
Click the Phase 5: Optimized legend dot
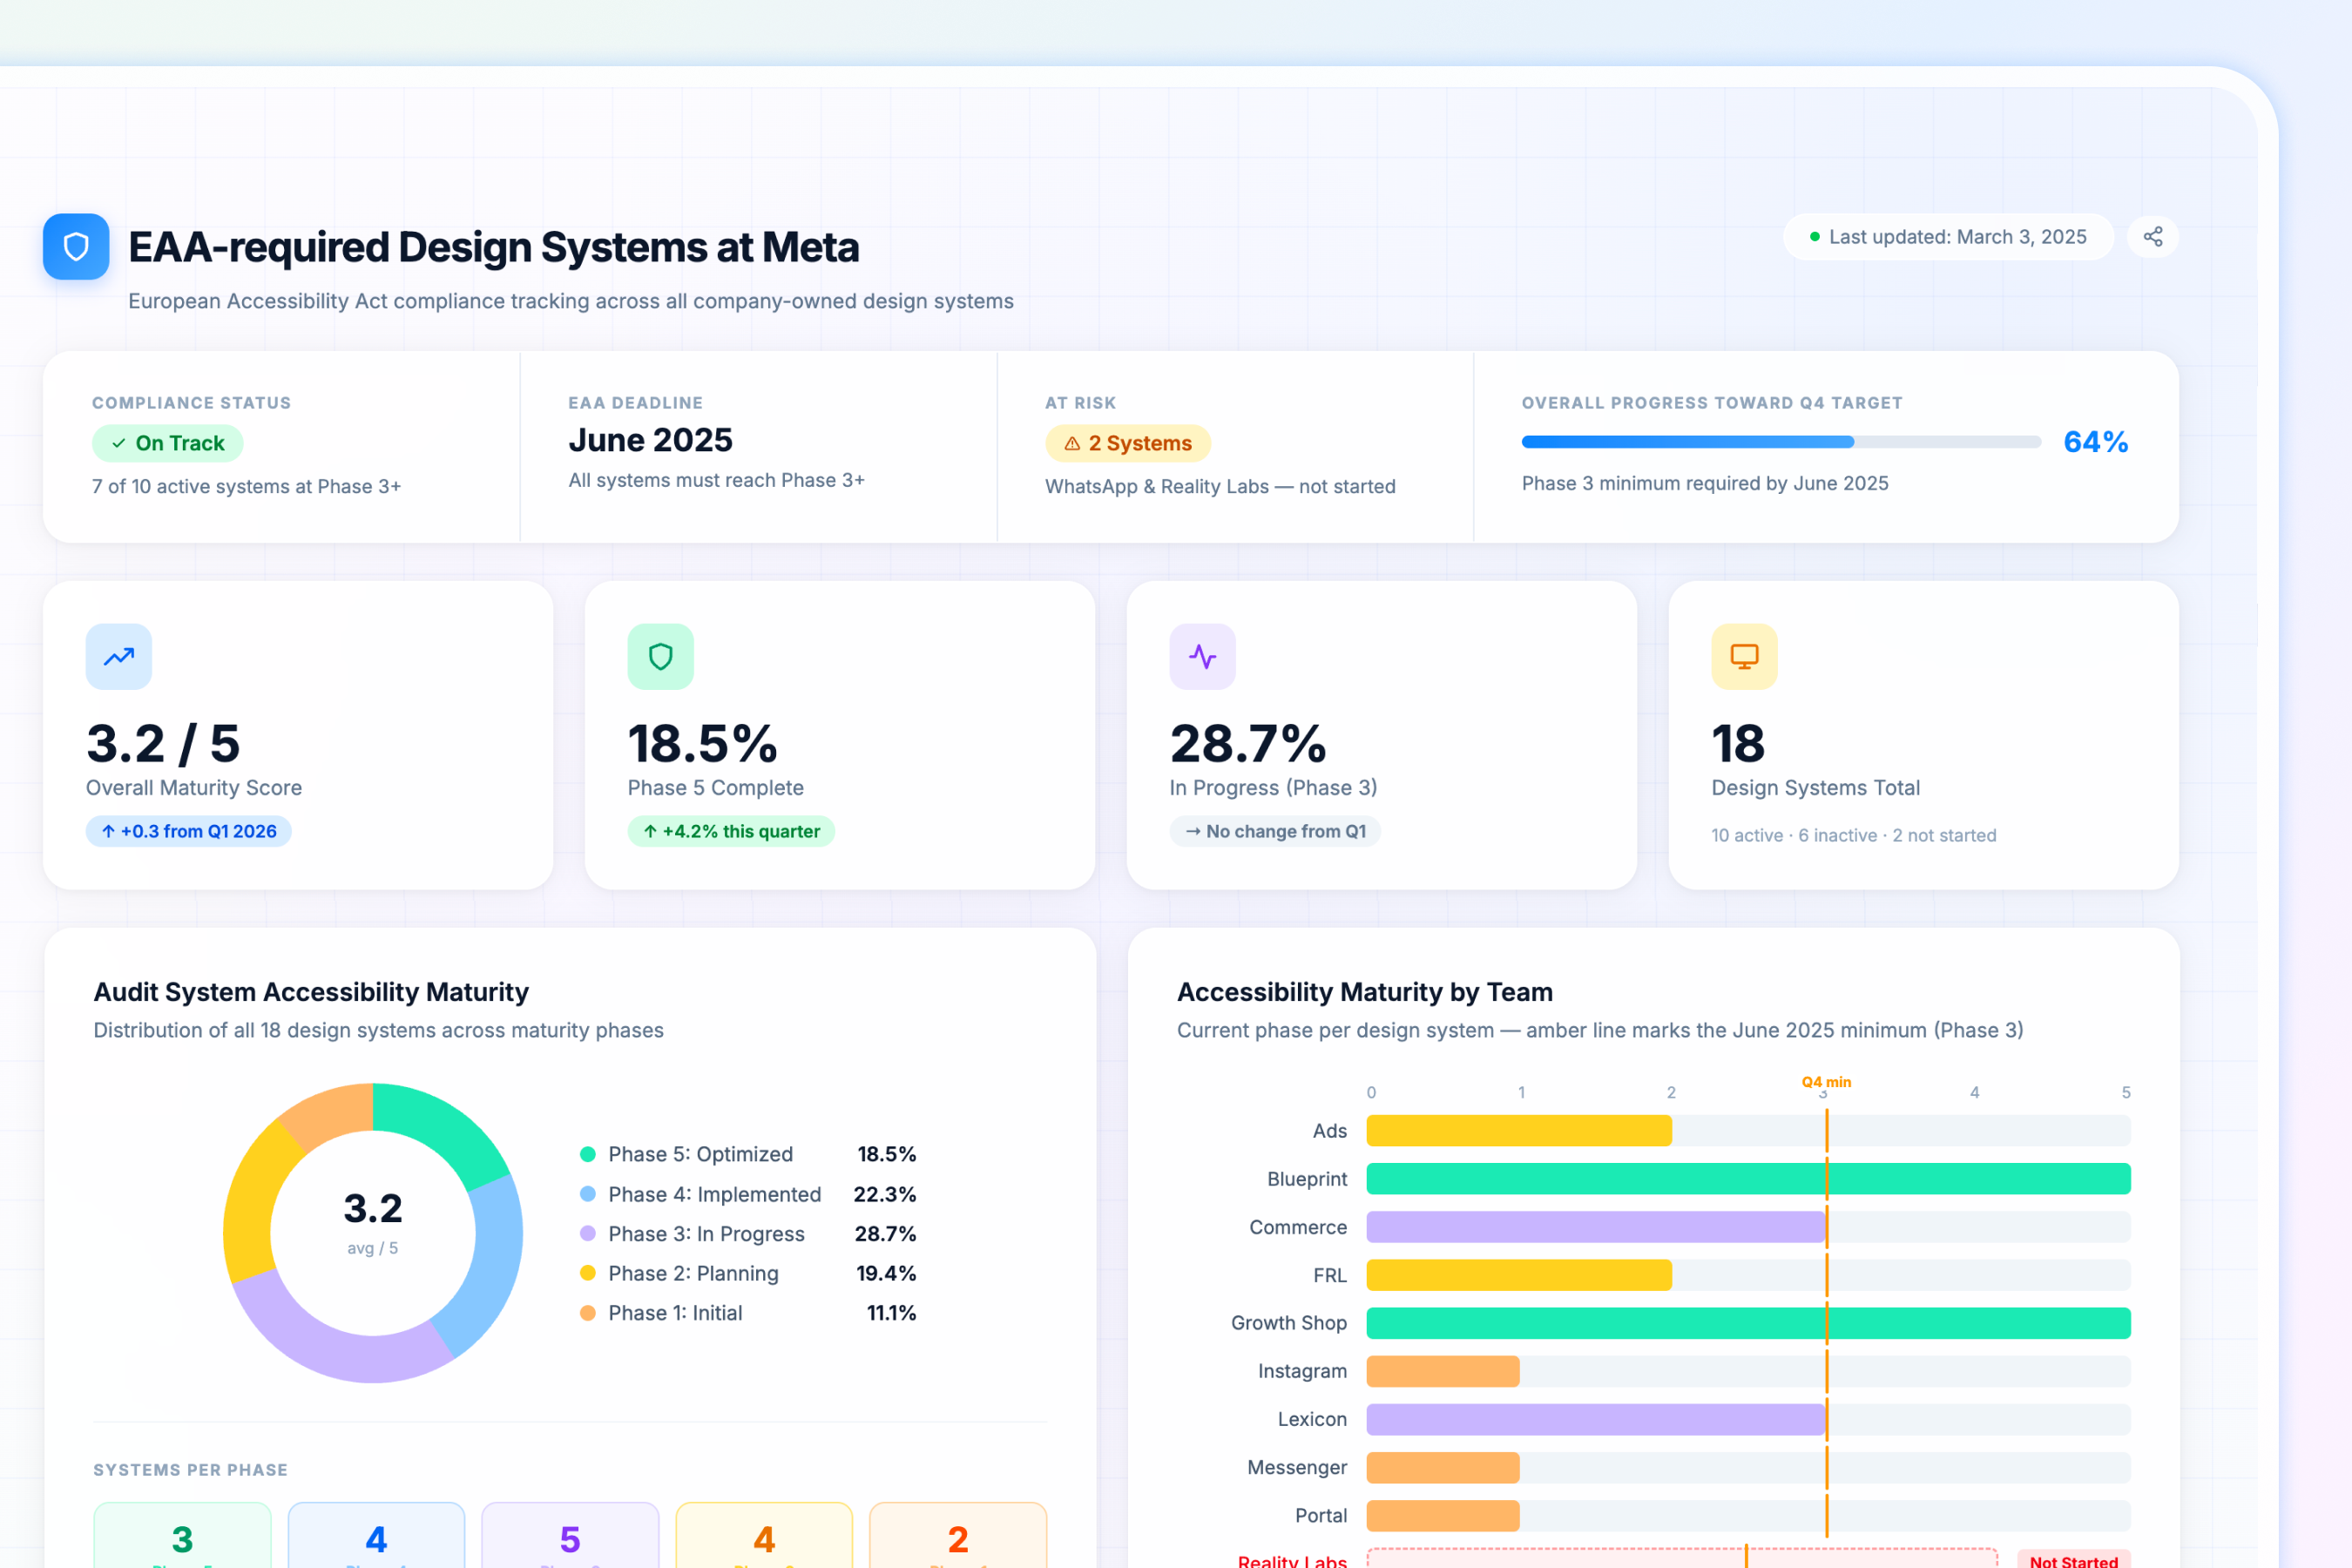pyautogui.click(x=588, y=1154)
